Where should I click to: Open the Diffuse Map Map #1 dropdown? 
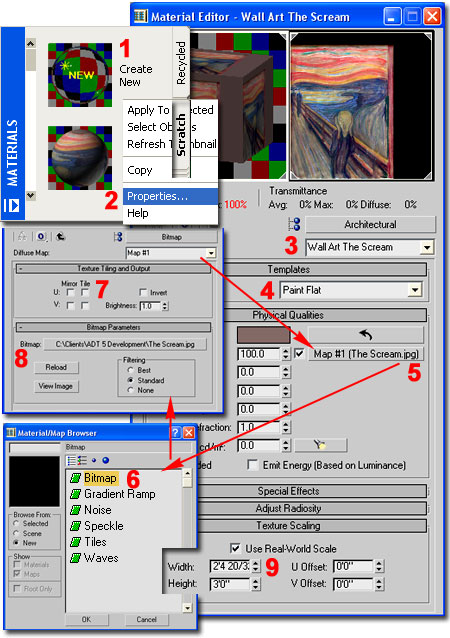(211, 253)
